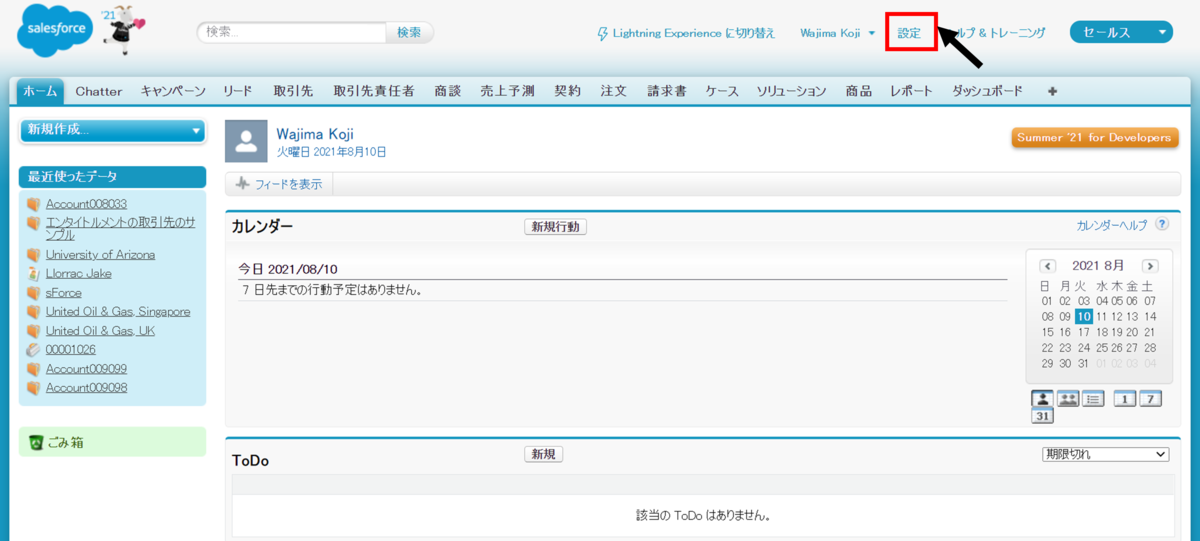Click contact icon next to Llorrac Jake

[x=34, y=273]
